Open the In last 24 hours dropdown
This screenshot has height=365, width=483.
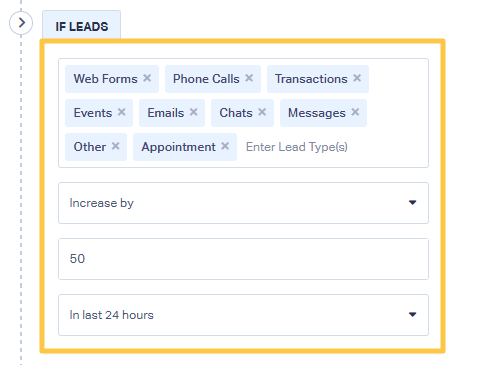coord(243,315)
